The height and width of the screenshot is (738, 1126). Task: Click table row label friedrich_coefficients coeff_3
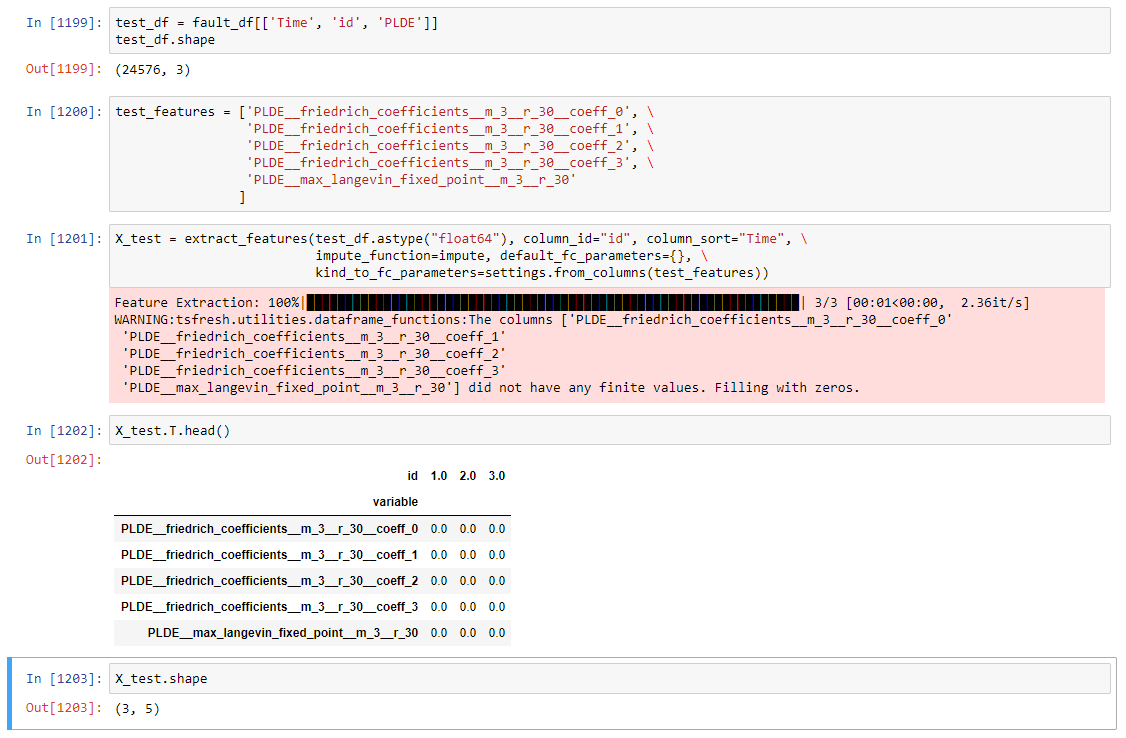(269, 607)
